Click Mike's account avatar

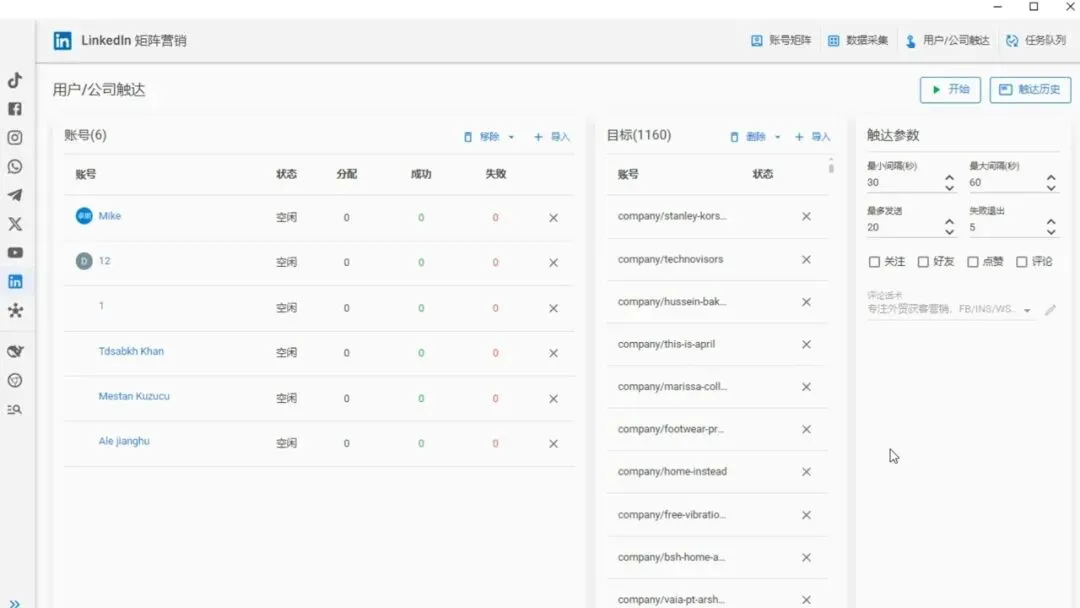click(84, 216)
